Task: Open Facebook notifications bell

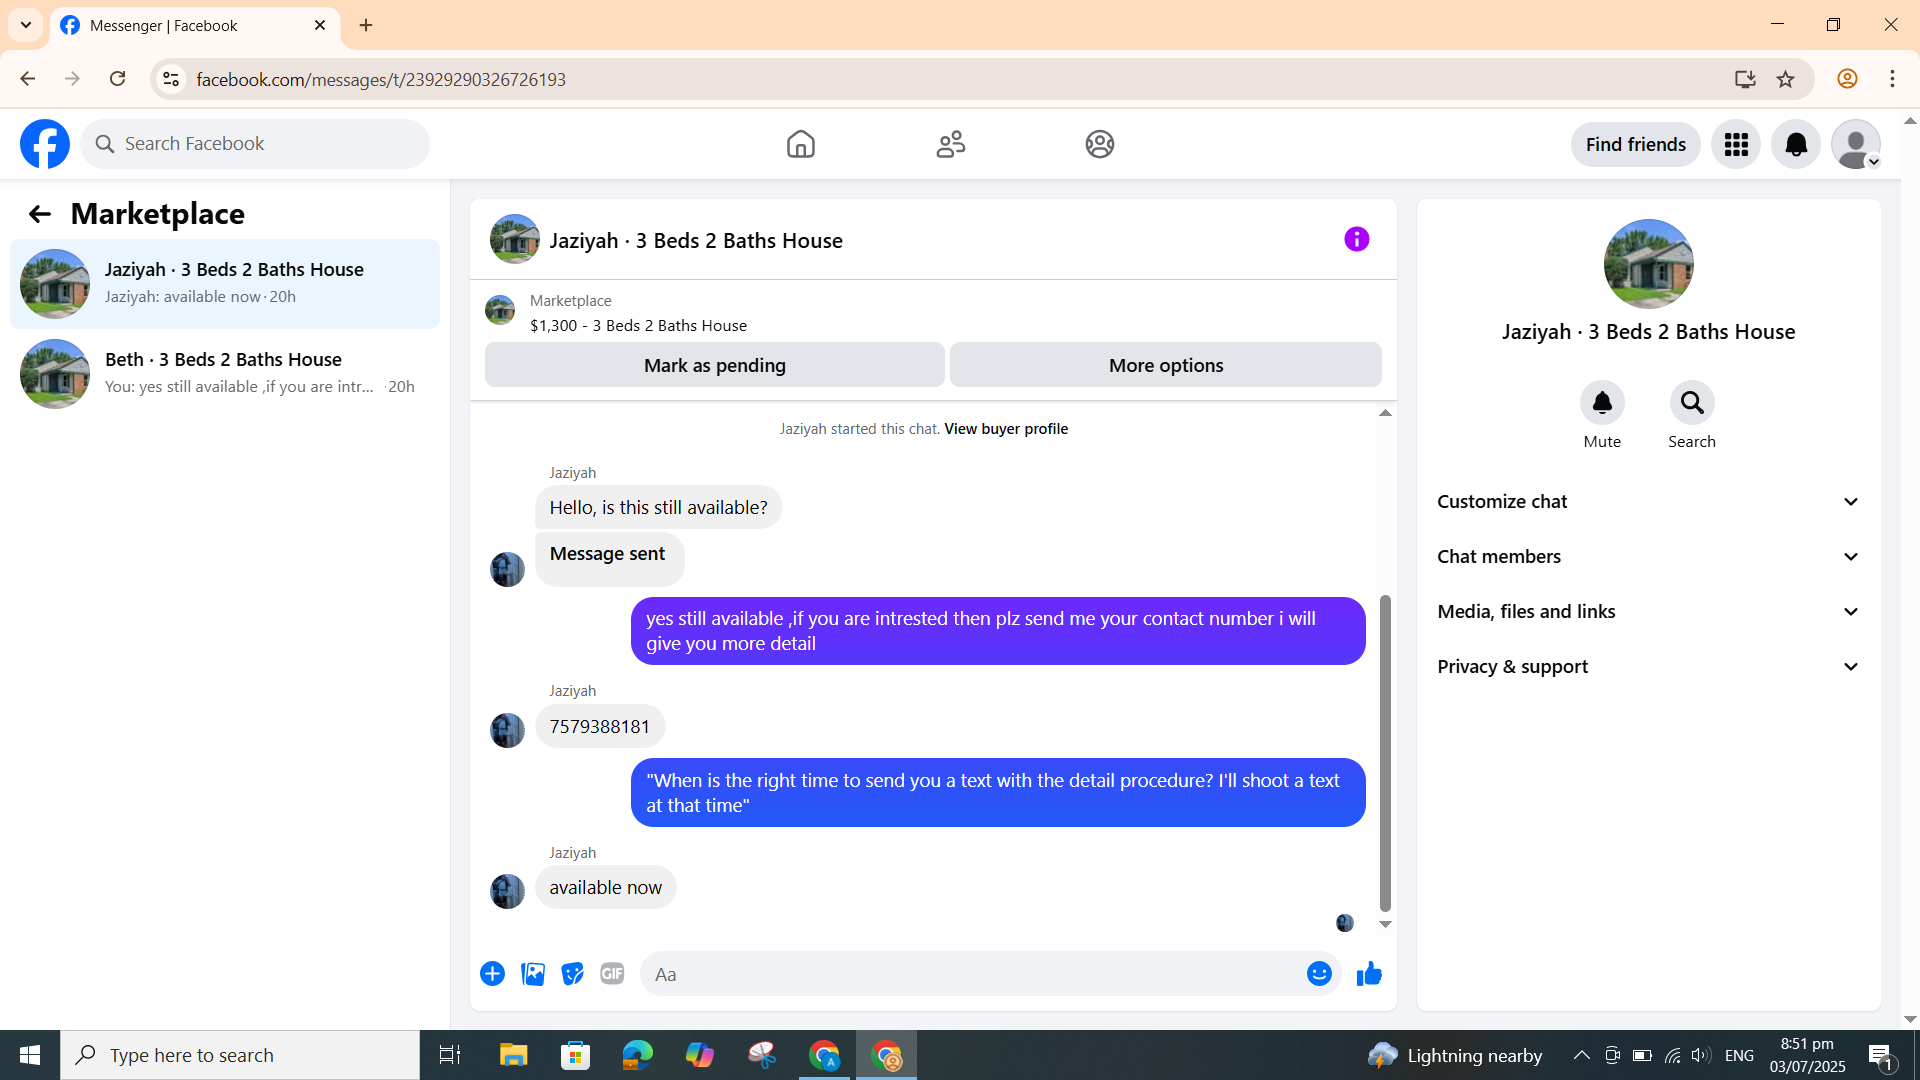Action: 1796,145
